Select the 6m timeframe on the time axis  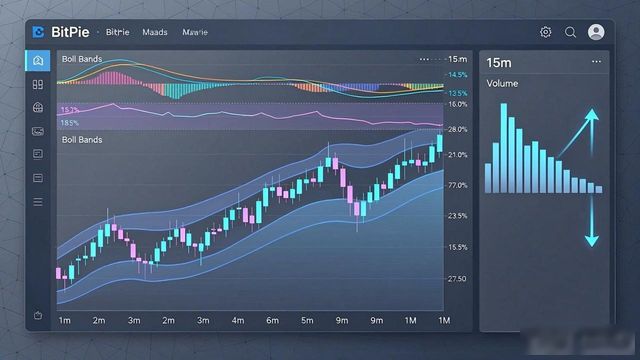(273, 320)
